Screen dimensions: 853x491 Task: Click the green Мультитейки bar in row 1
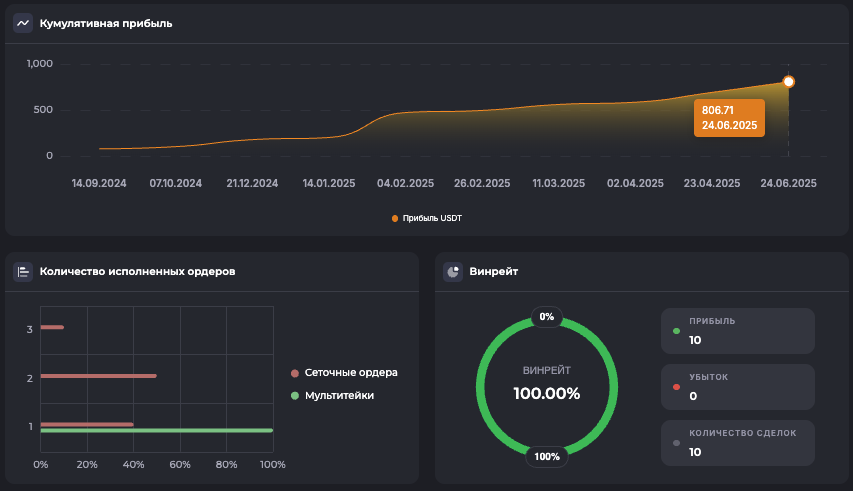pos(156,431)
